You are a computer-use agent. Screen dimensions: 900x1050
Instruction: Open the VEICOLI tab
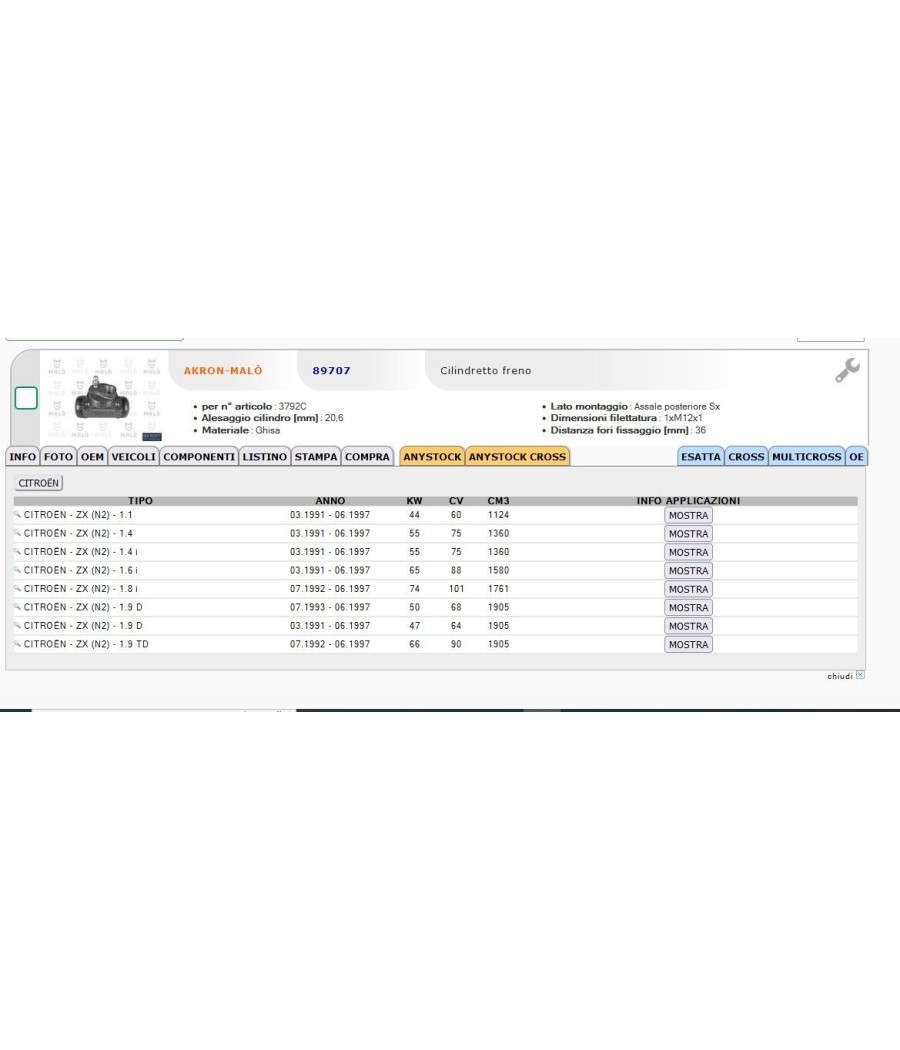point(133,457)
